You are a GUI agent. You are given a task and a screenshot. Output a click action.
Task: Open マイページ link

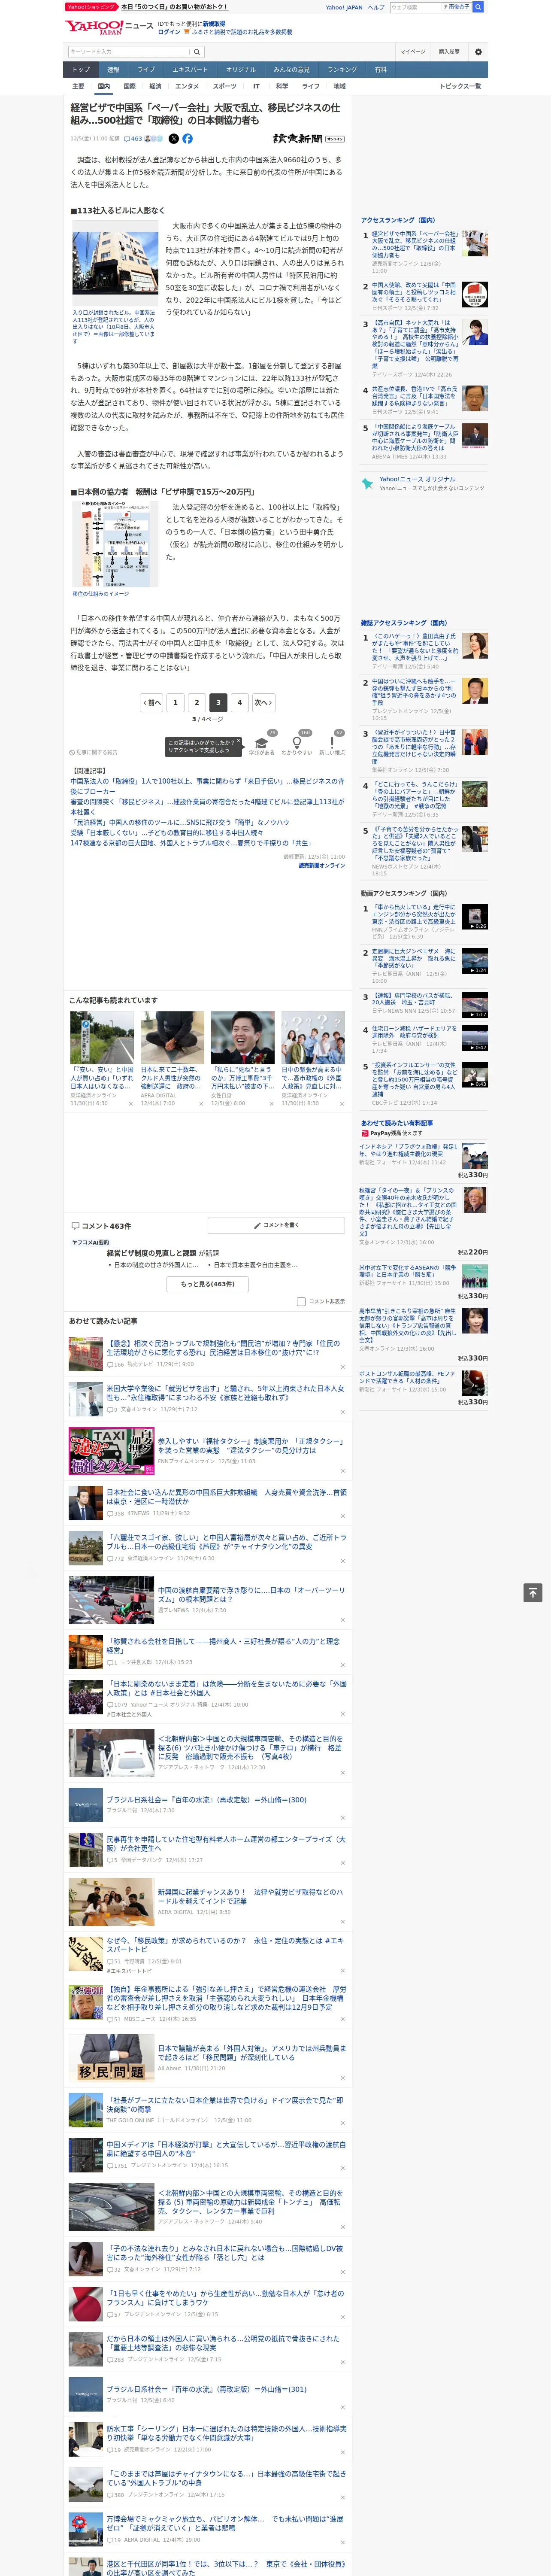(x=413, y=52)
